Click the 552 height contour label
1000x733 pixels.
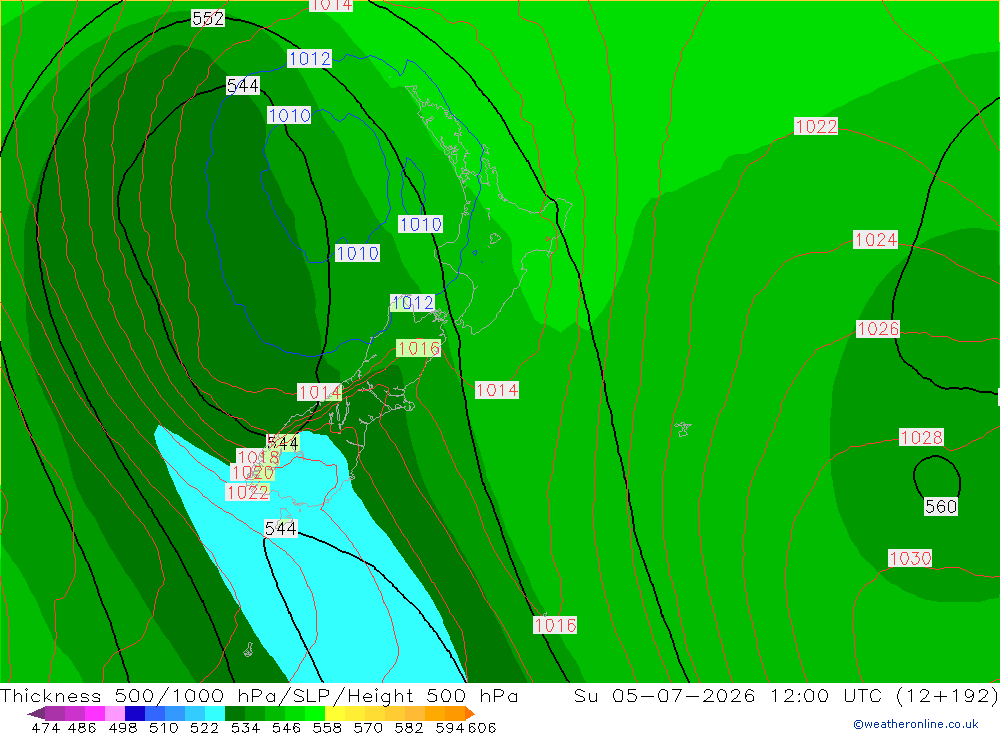click(208, 19)
